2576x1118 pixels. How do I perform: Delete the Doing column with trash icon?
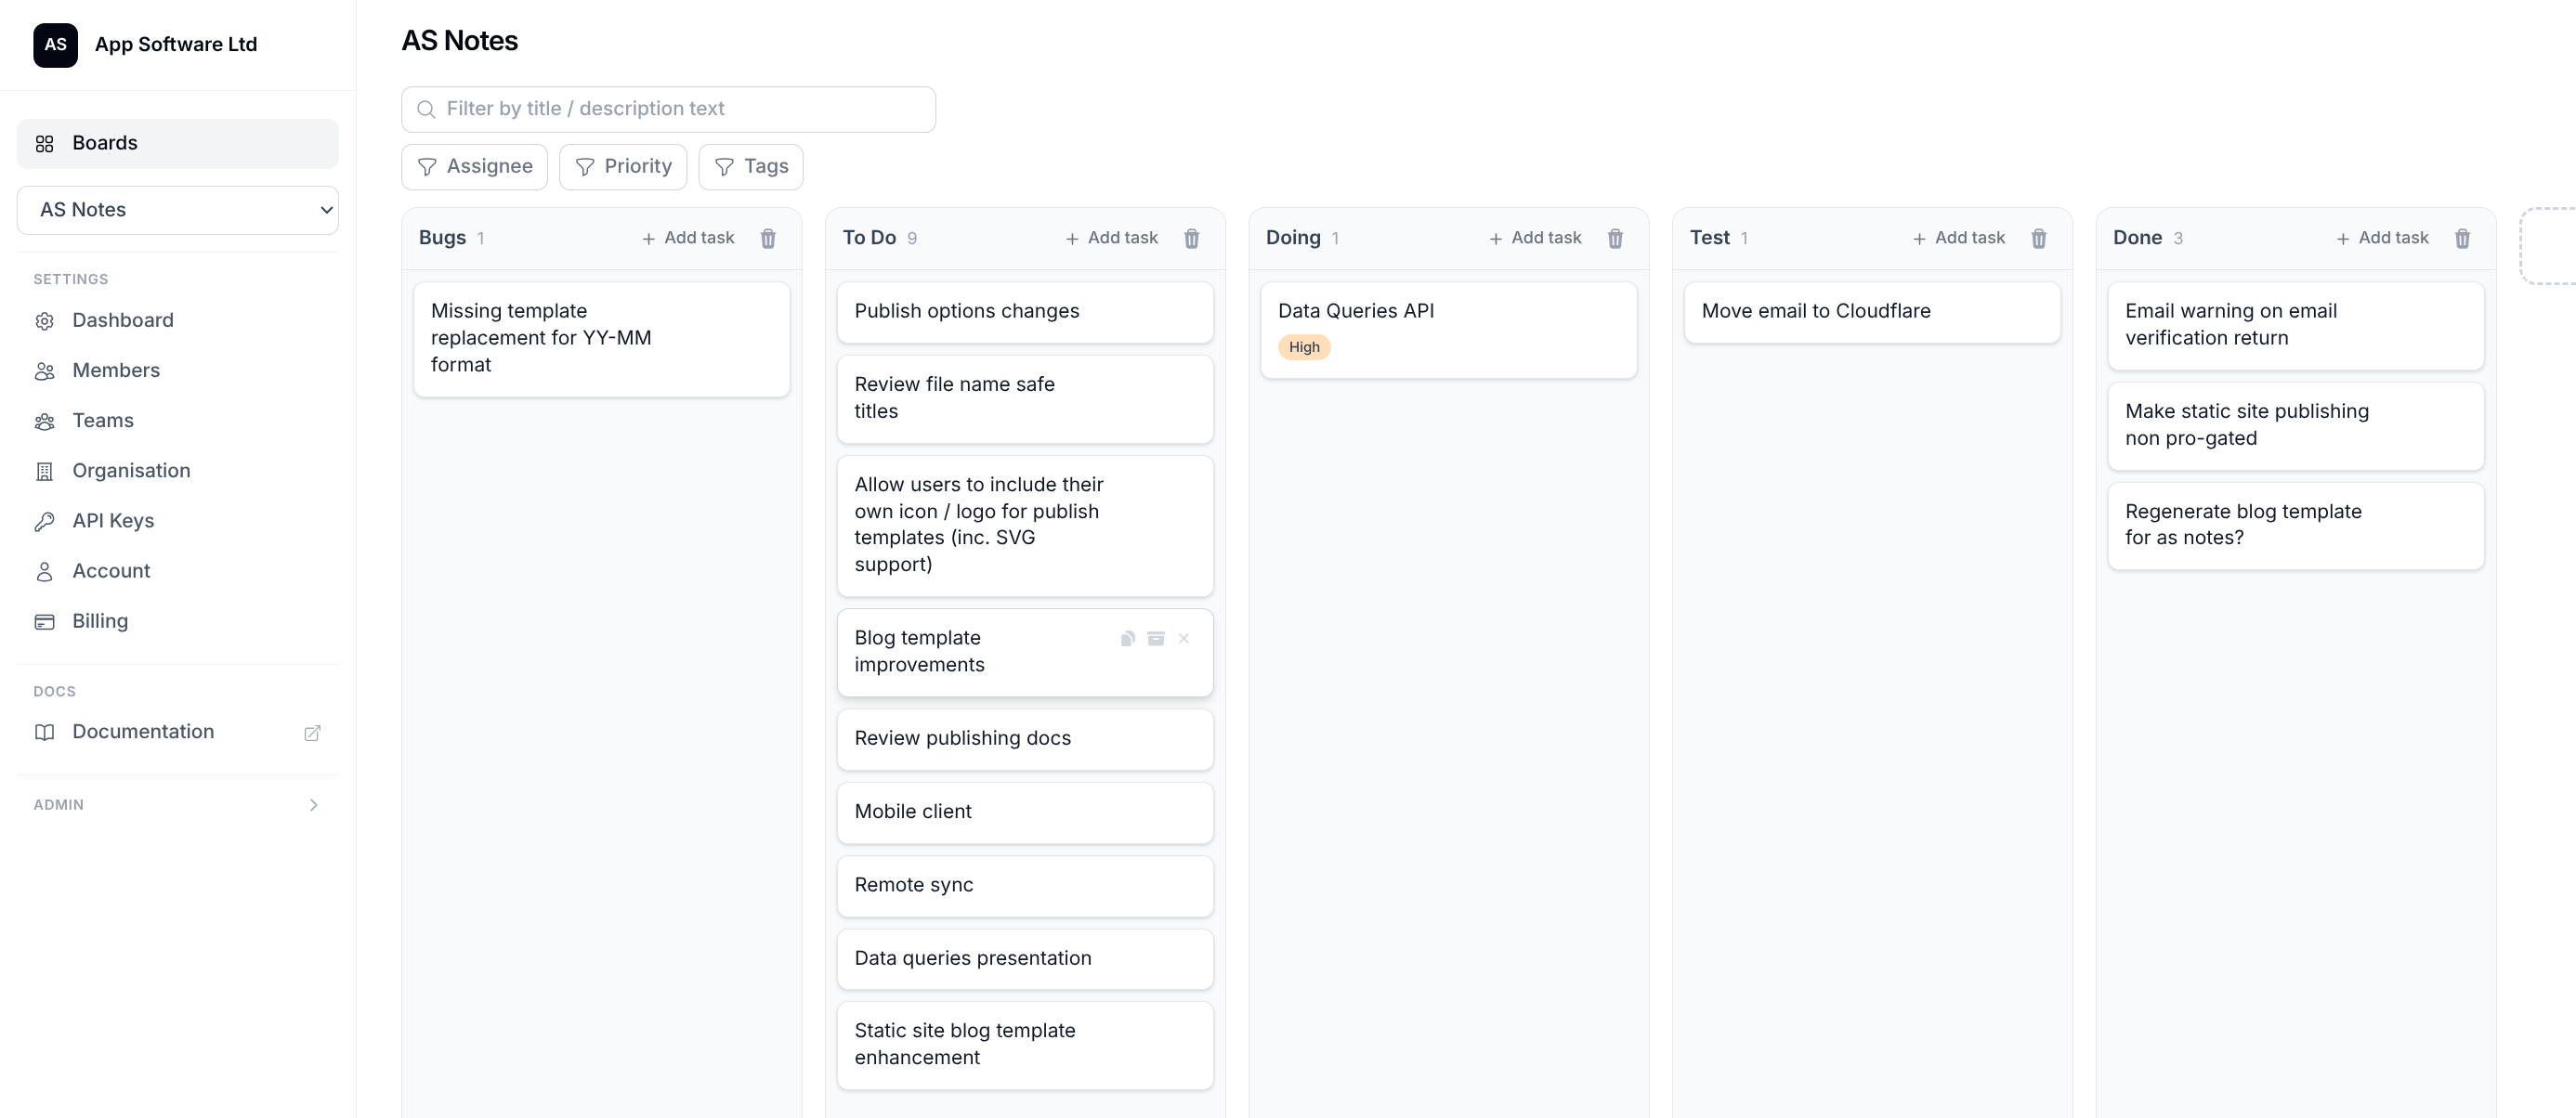(x=1615, y=238)
